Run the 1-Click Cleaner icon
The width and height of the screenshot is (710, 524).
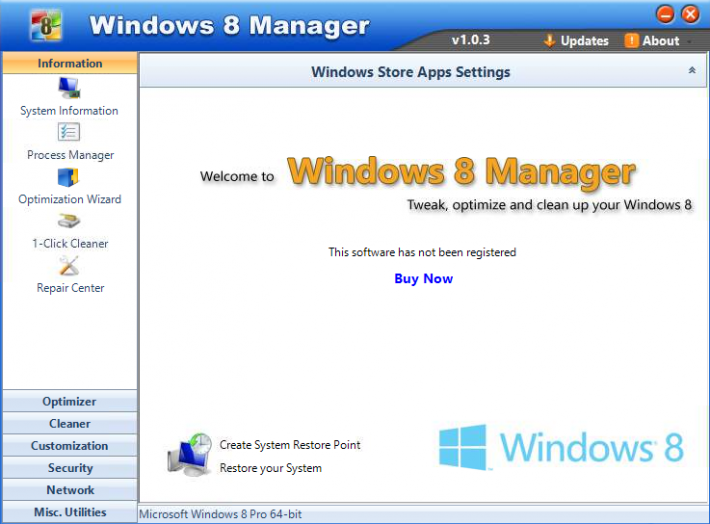coord(69,221)
